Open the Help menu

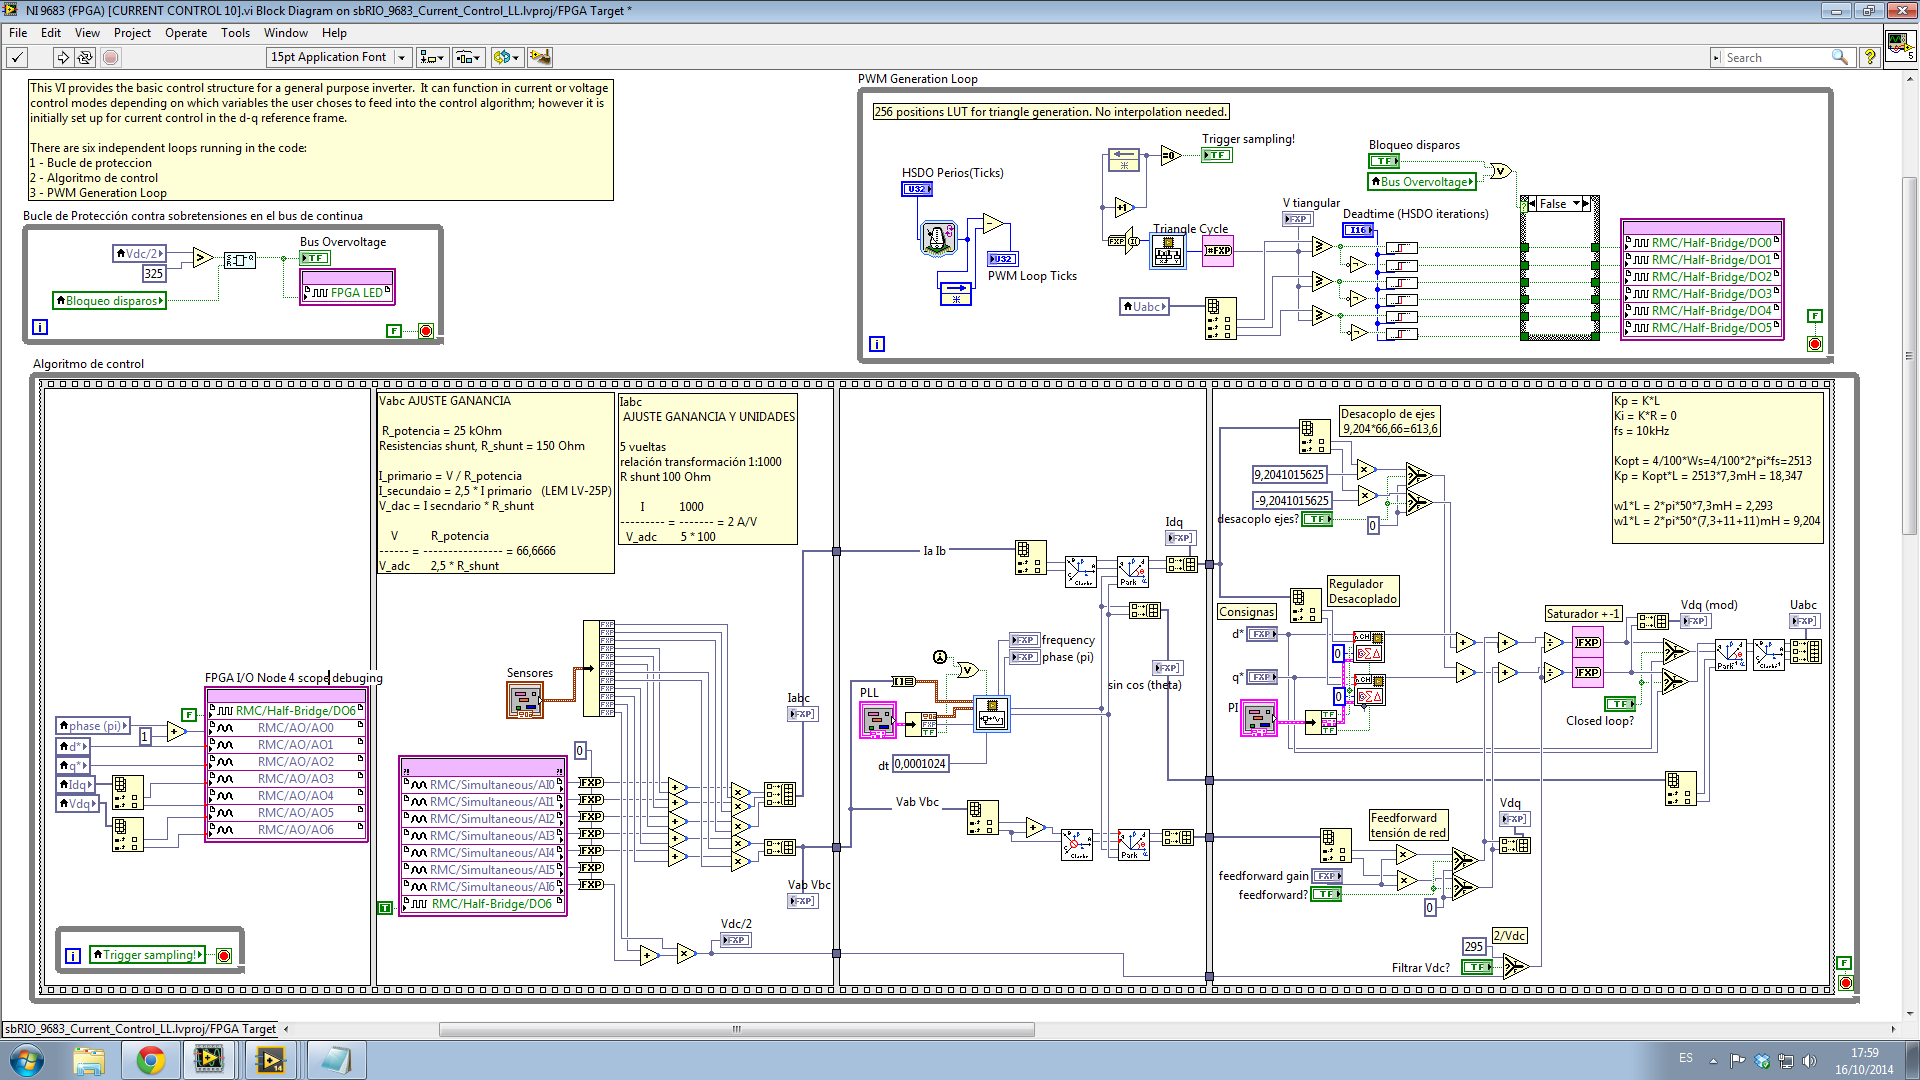pos(334,33)
